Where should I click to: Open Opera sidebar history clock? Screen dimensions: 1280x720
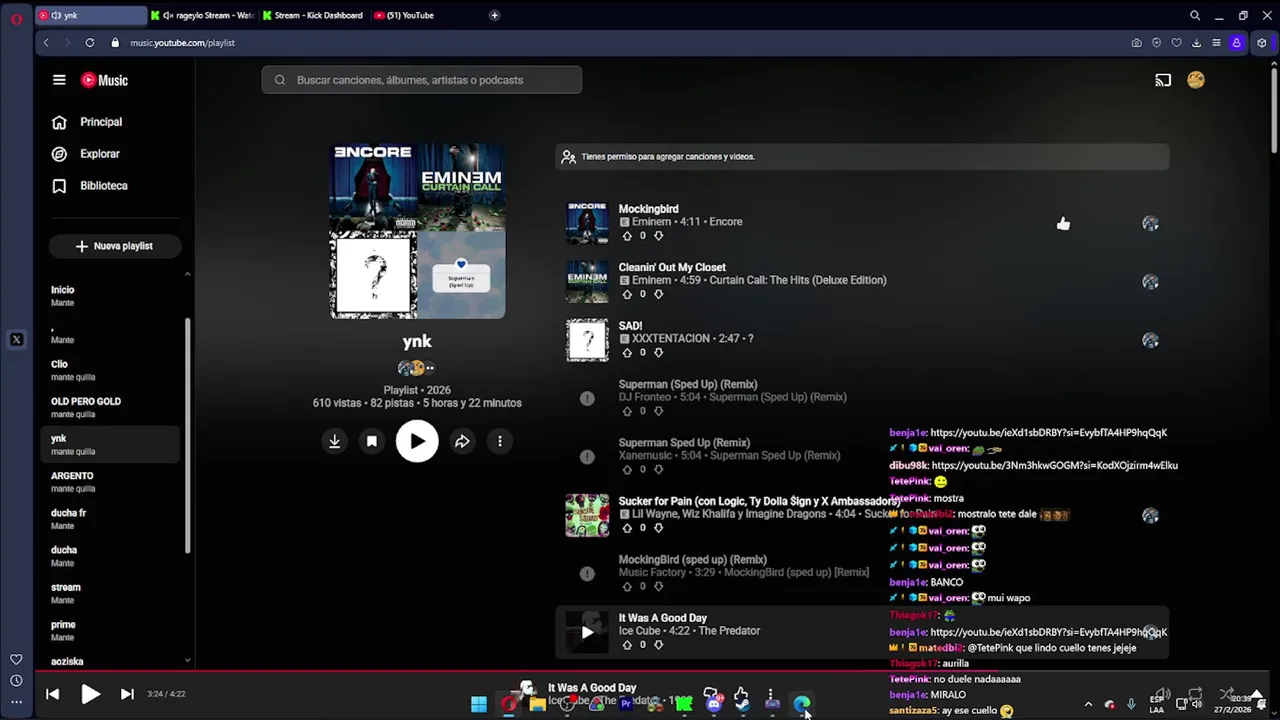[x=16, y=680]
